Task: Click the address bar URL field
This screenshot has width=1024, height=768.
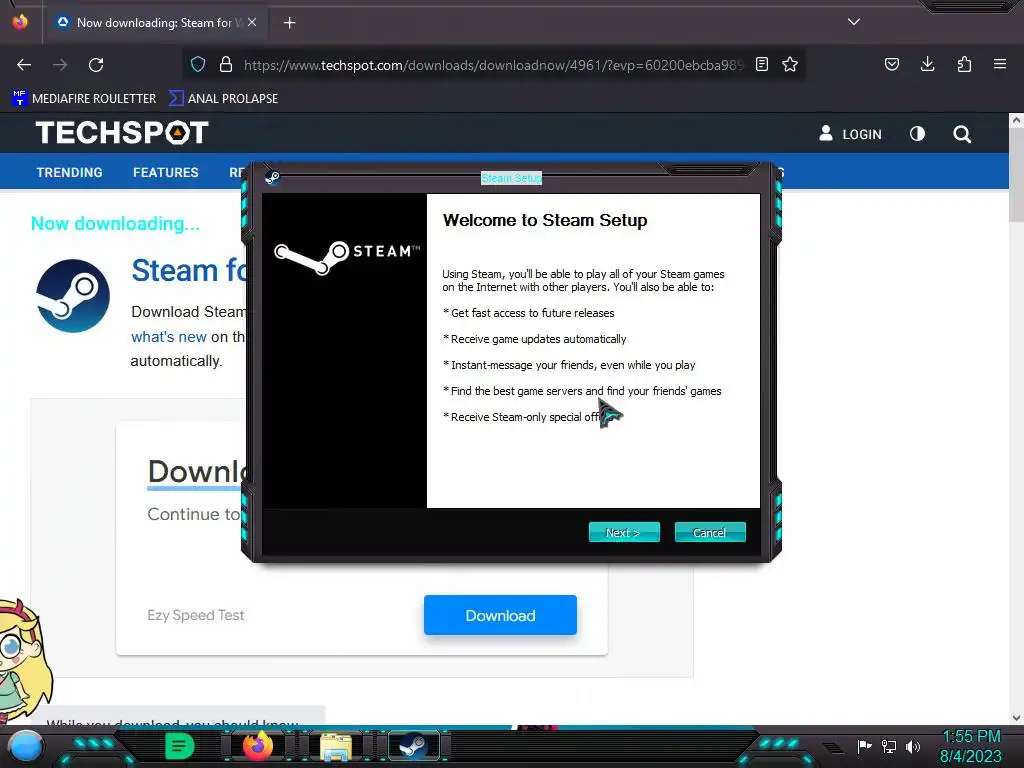Action: 493,65
